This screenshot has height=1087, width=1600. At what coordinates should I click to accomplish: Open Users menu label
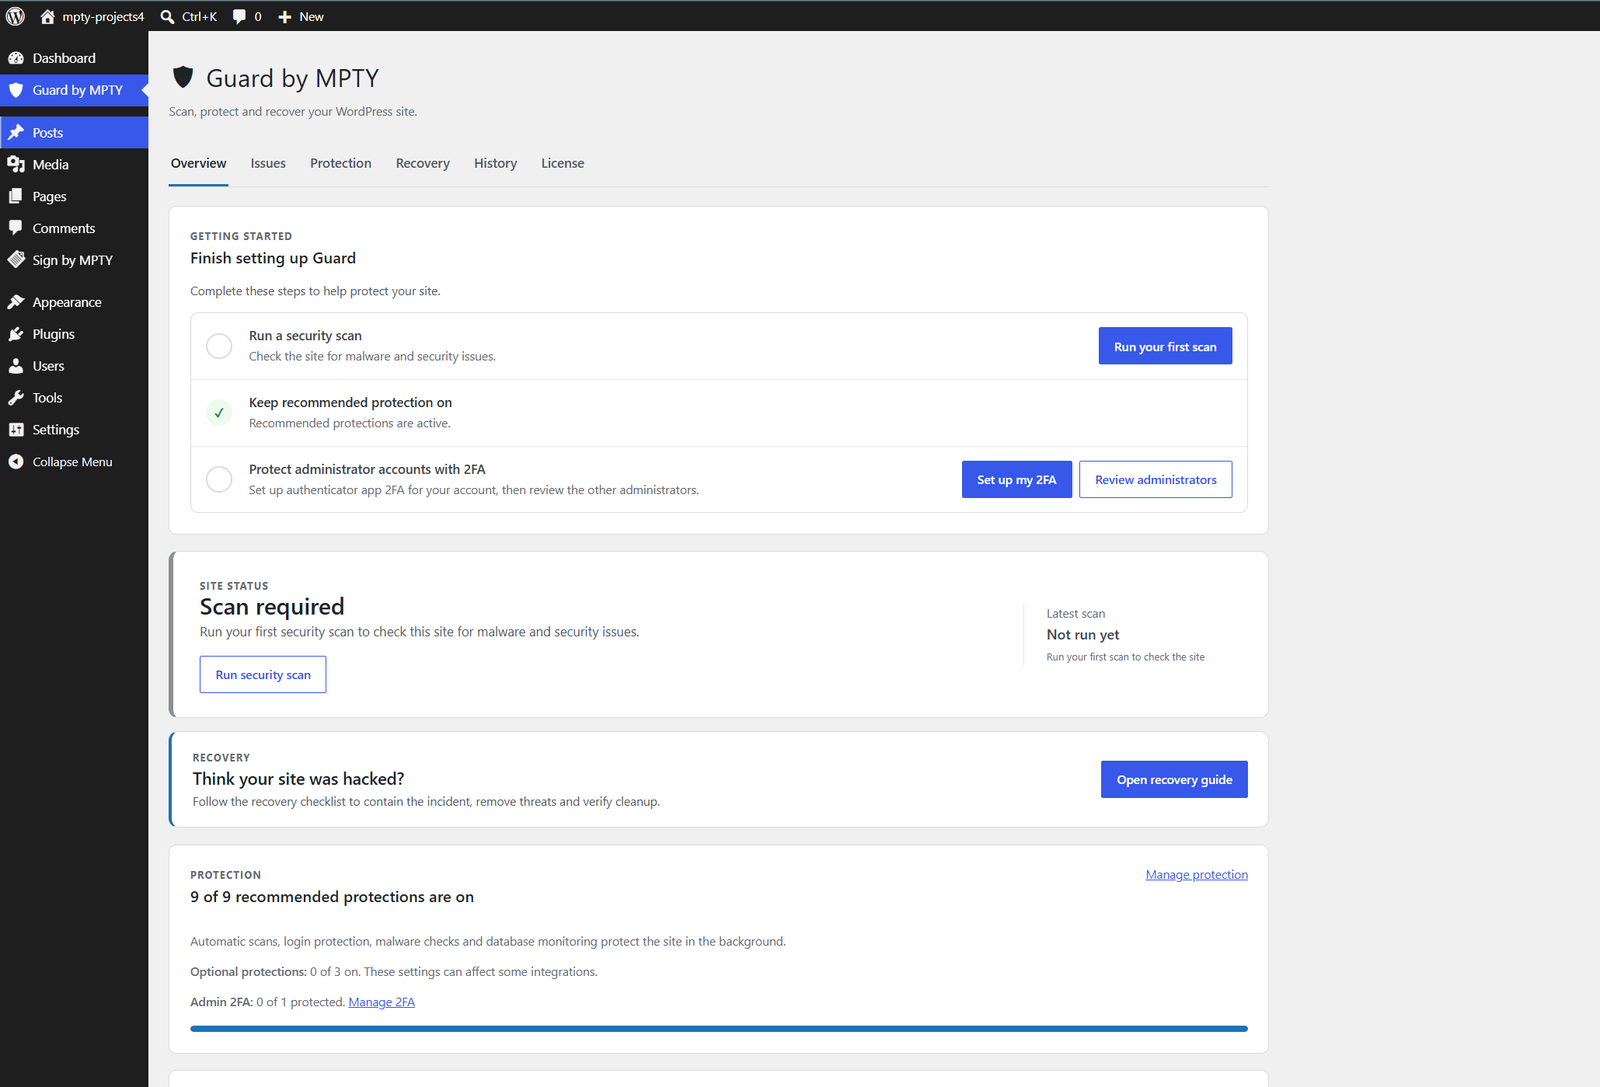(48, 366)
